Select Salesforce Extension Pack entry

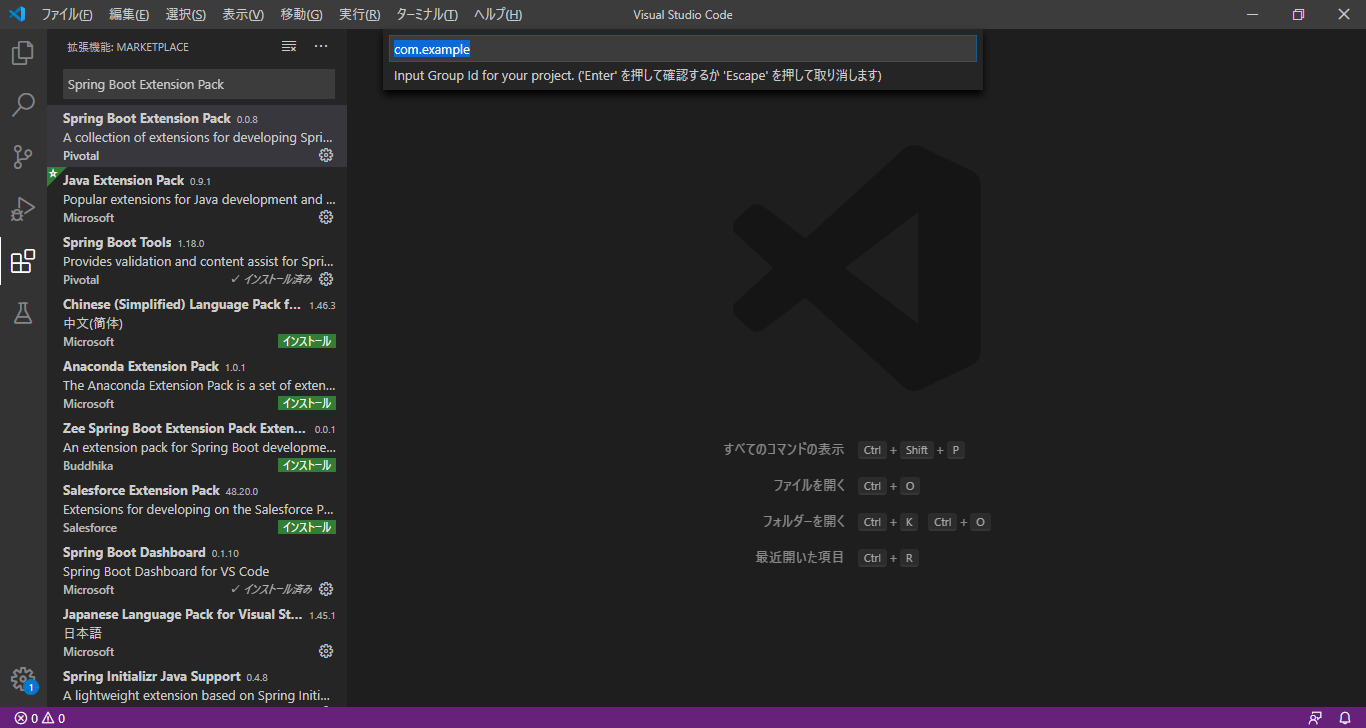[x=197, y=508]
